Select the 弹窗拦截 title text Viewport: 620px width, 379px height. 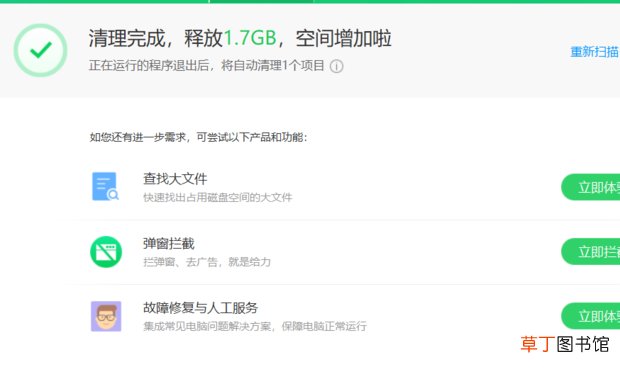[x=169, y=243]
